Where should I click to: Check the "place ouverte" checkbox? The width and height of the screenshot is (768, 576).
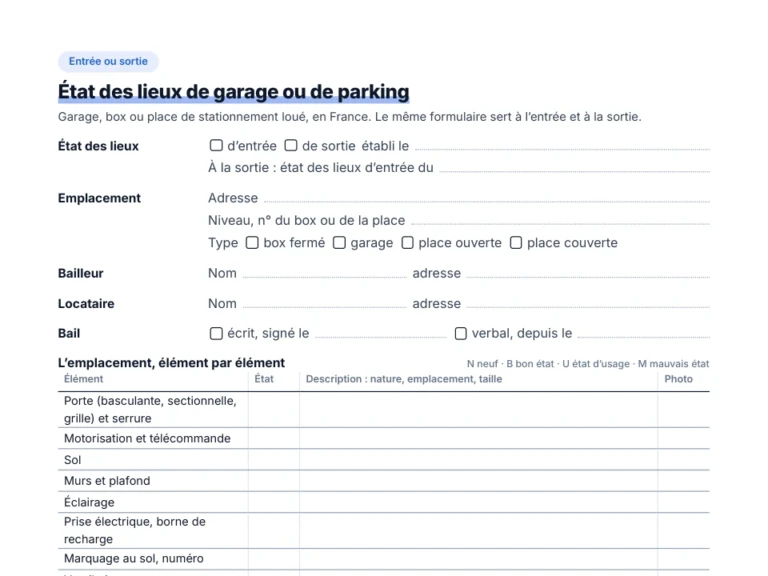408,242
